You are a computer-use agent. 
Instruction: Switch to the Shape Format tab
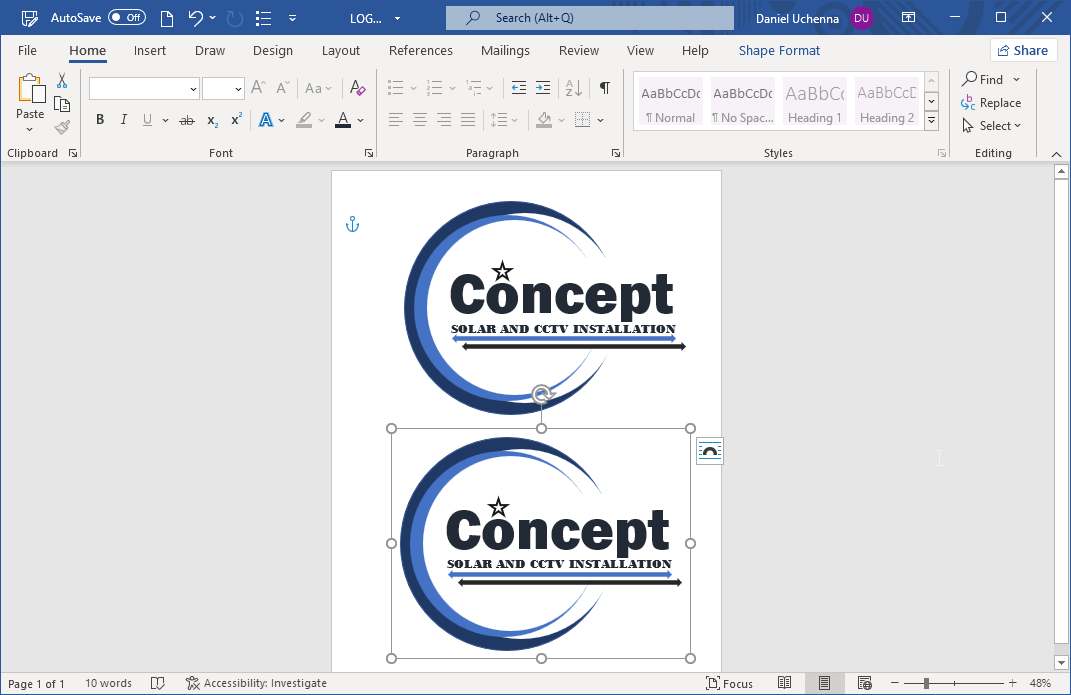[x=779, y=51]
